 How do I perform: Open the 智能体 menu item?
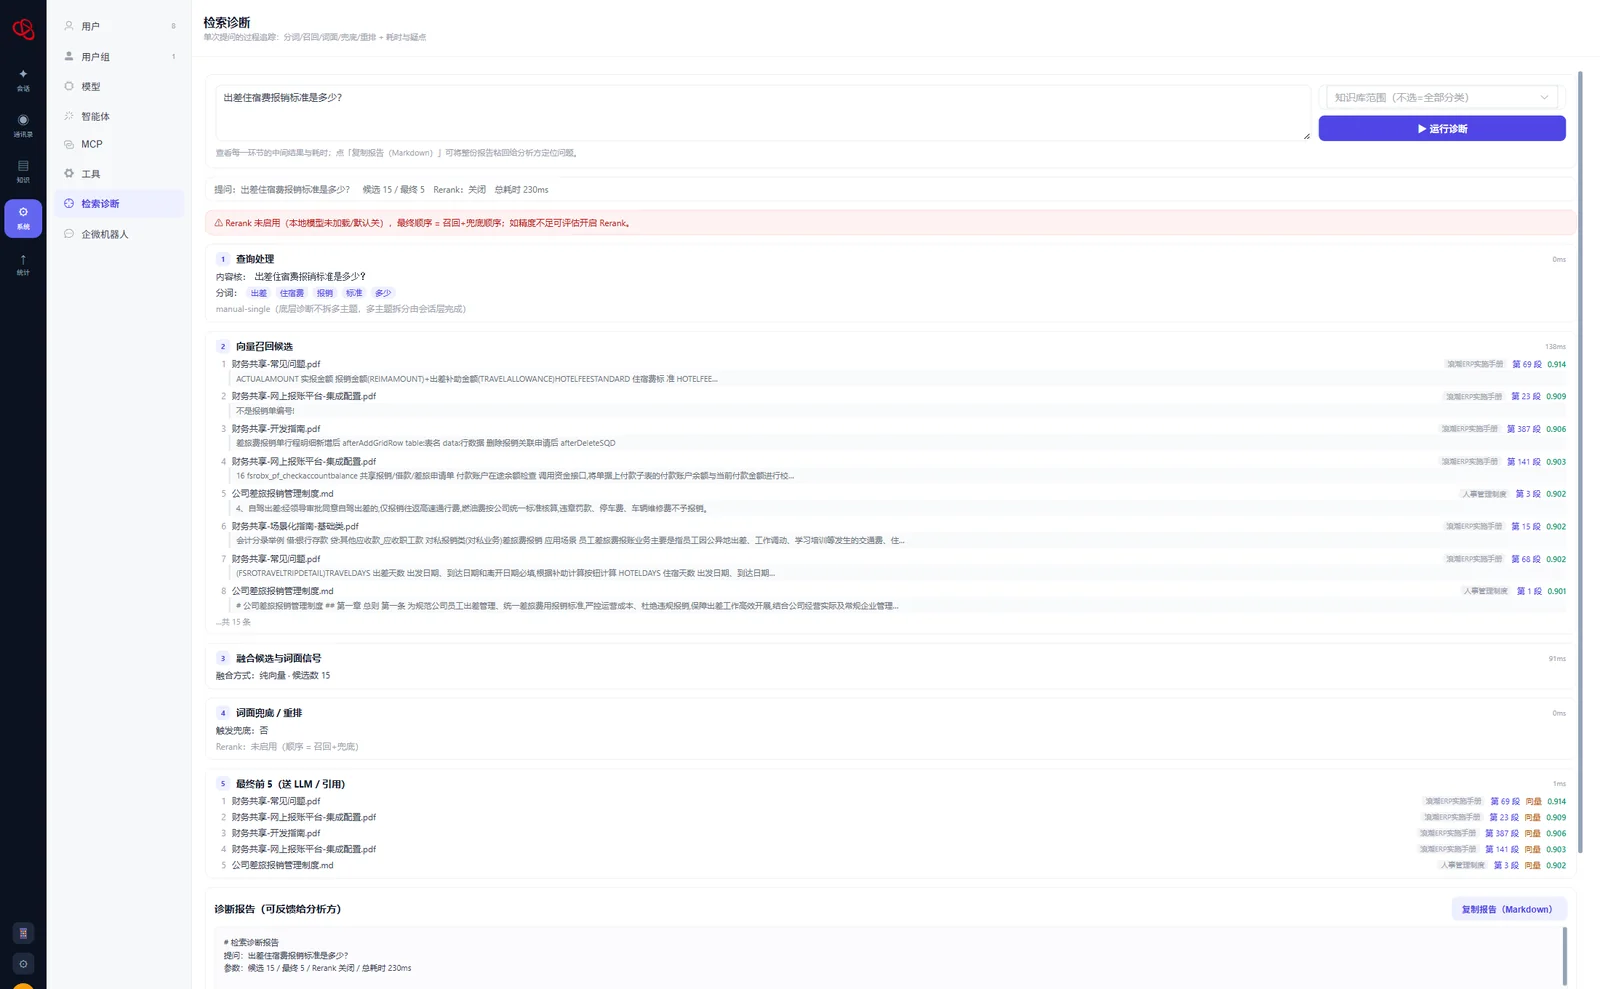[120, 116]
